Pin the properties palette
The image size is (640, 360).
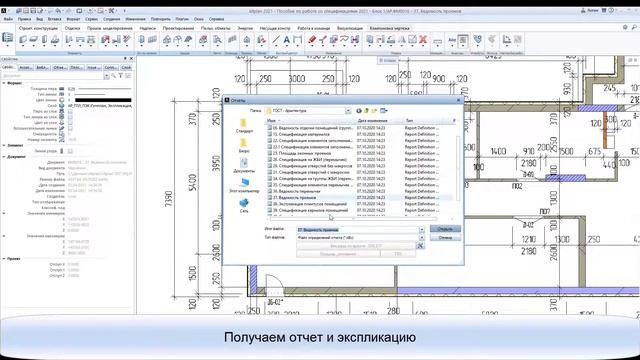click(x=125, y=59)
